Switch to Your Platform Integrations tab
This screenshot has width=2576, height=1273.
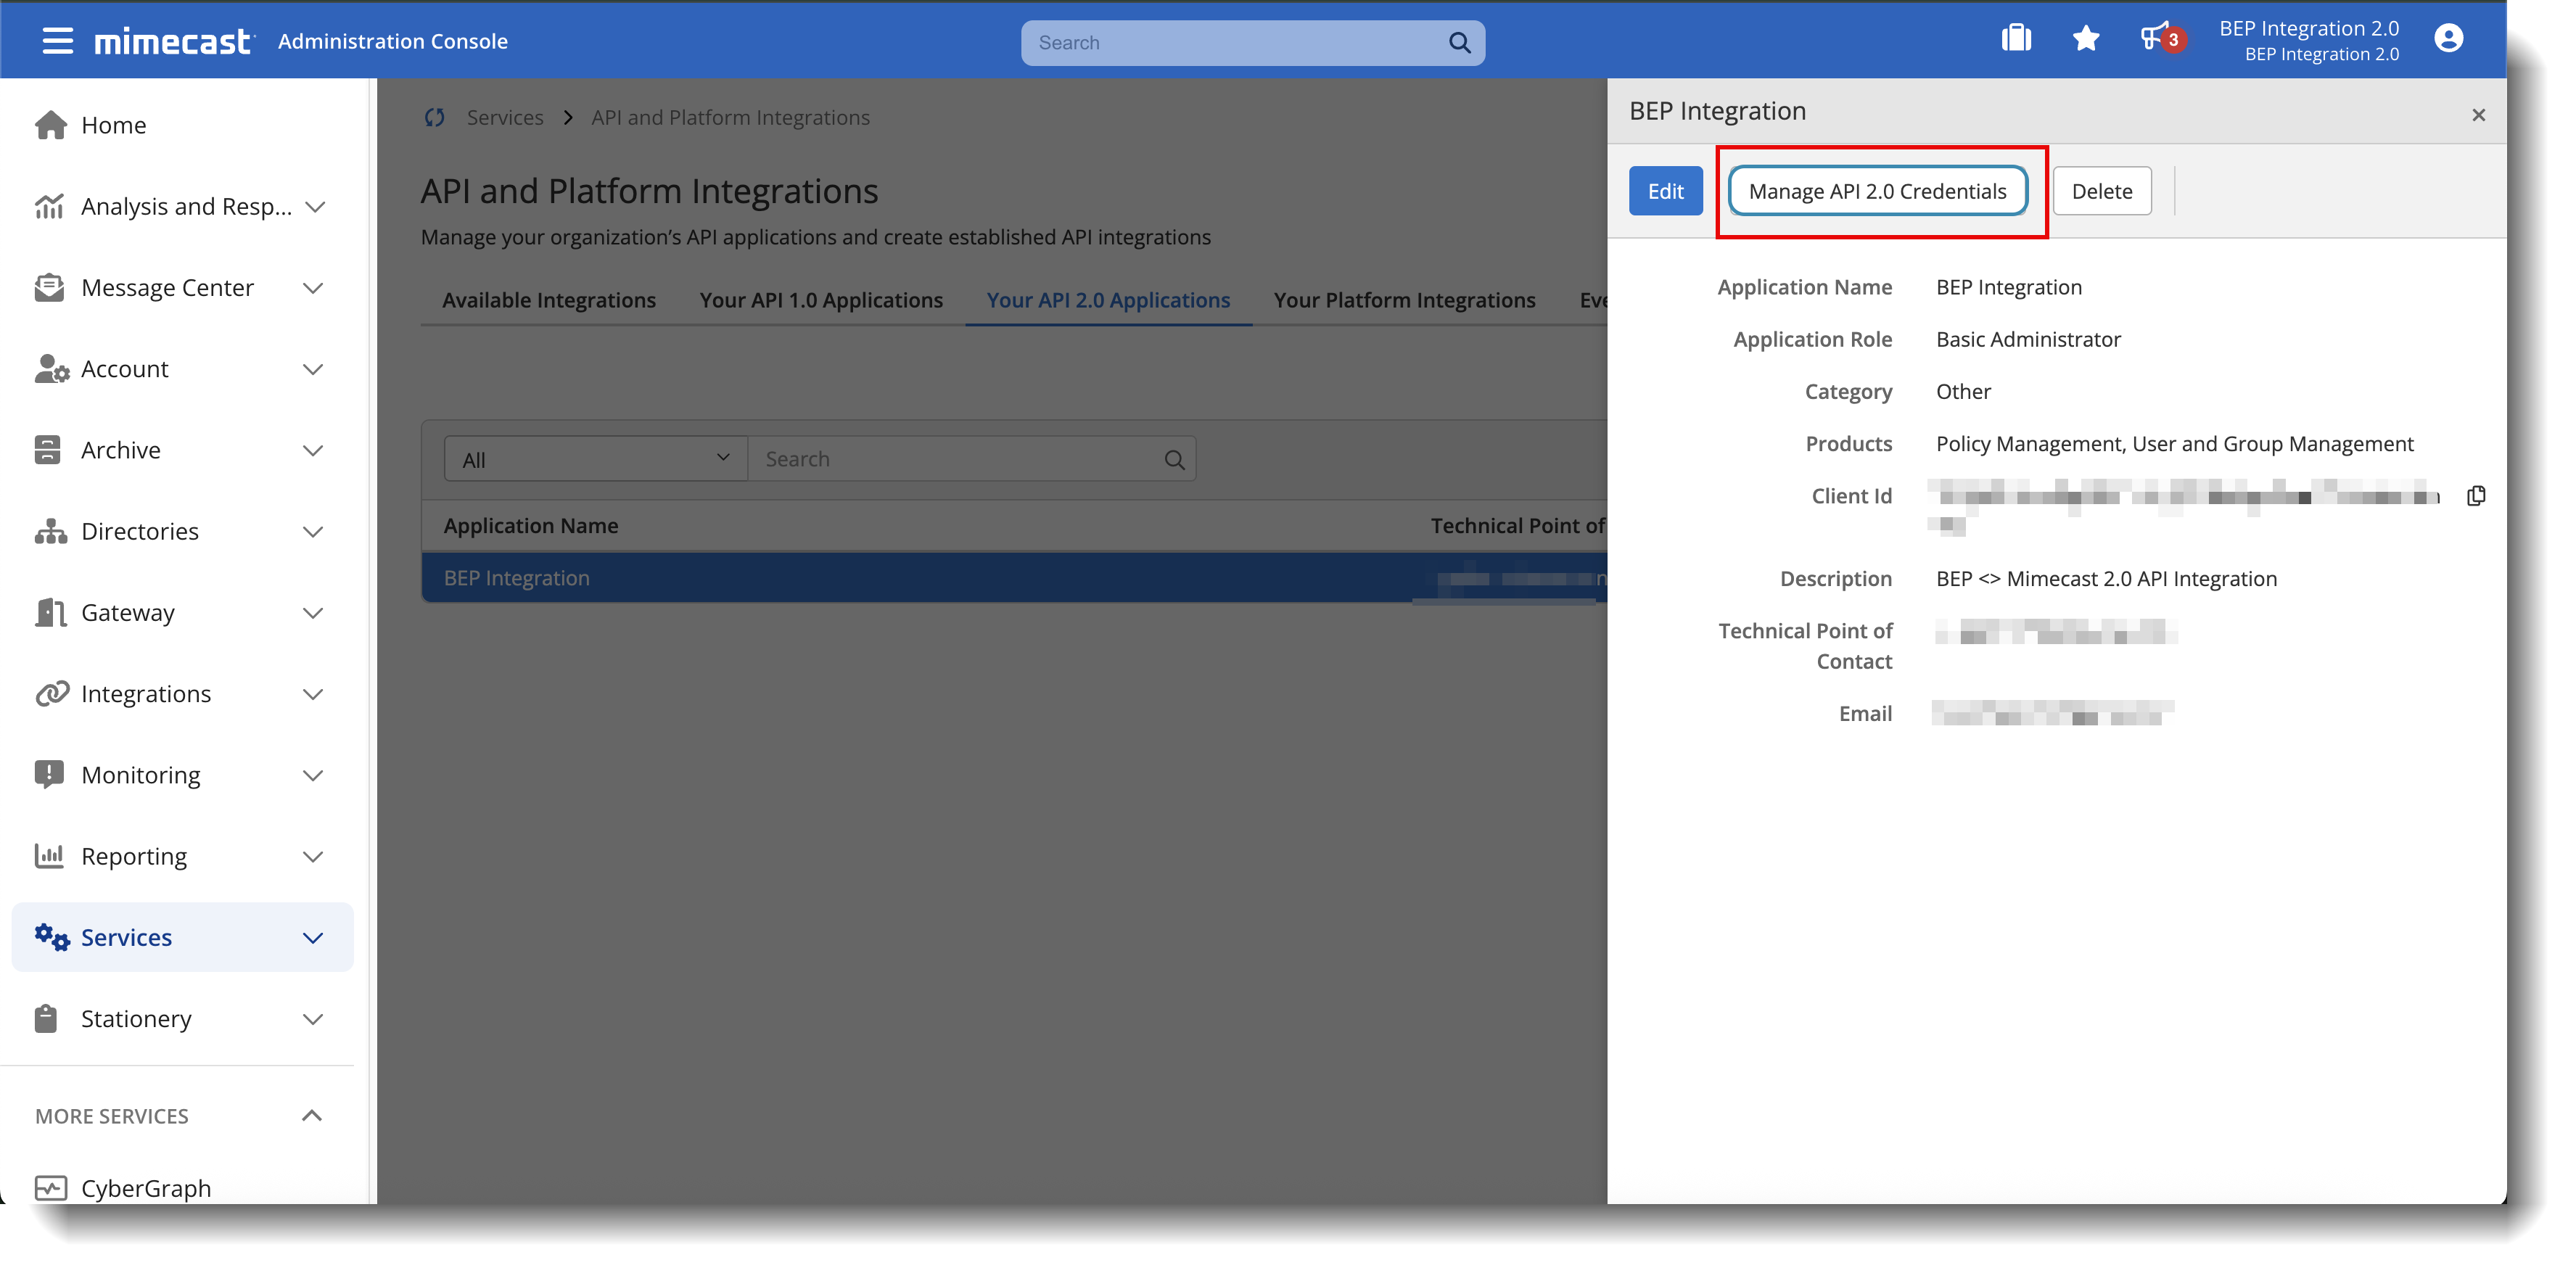click(x=1404, y=299)
